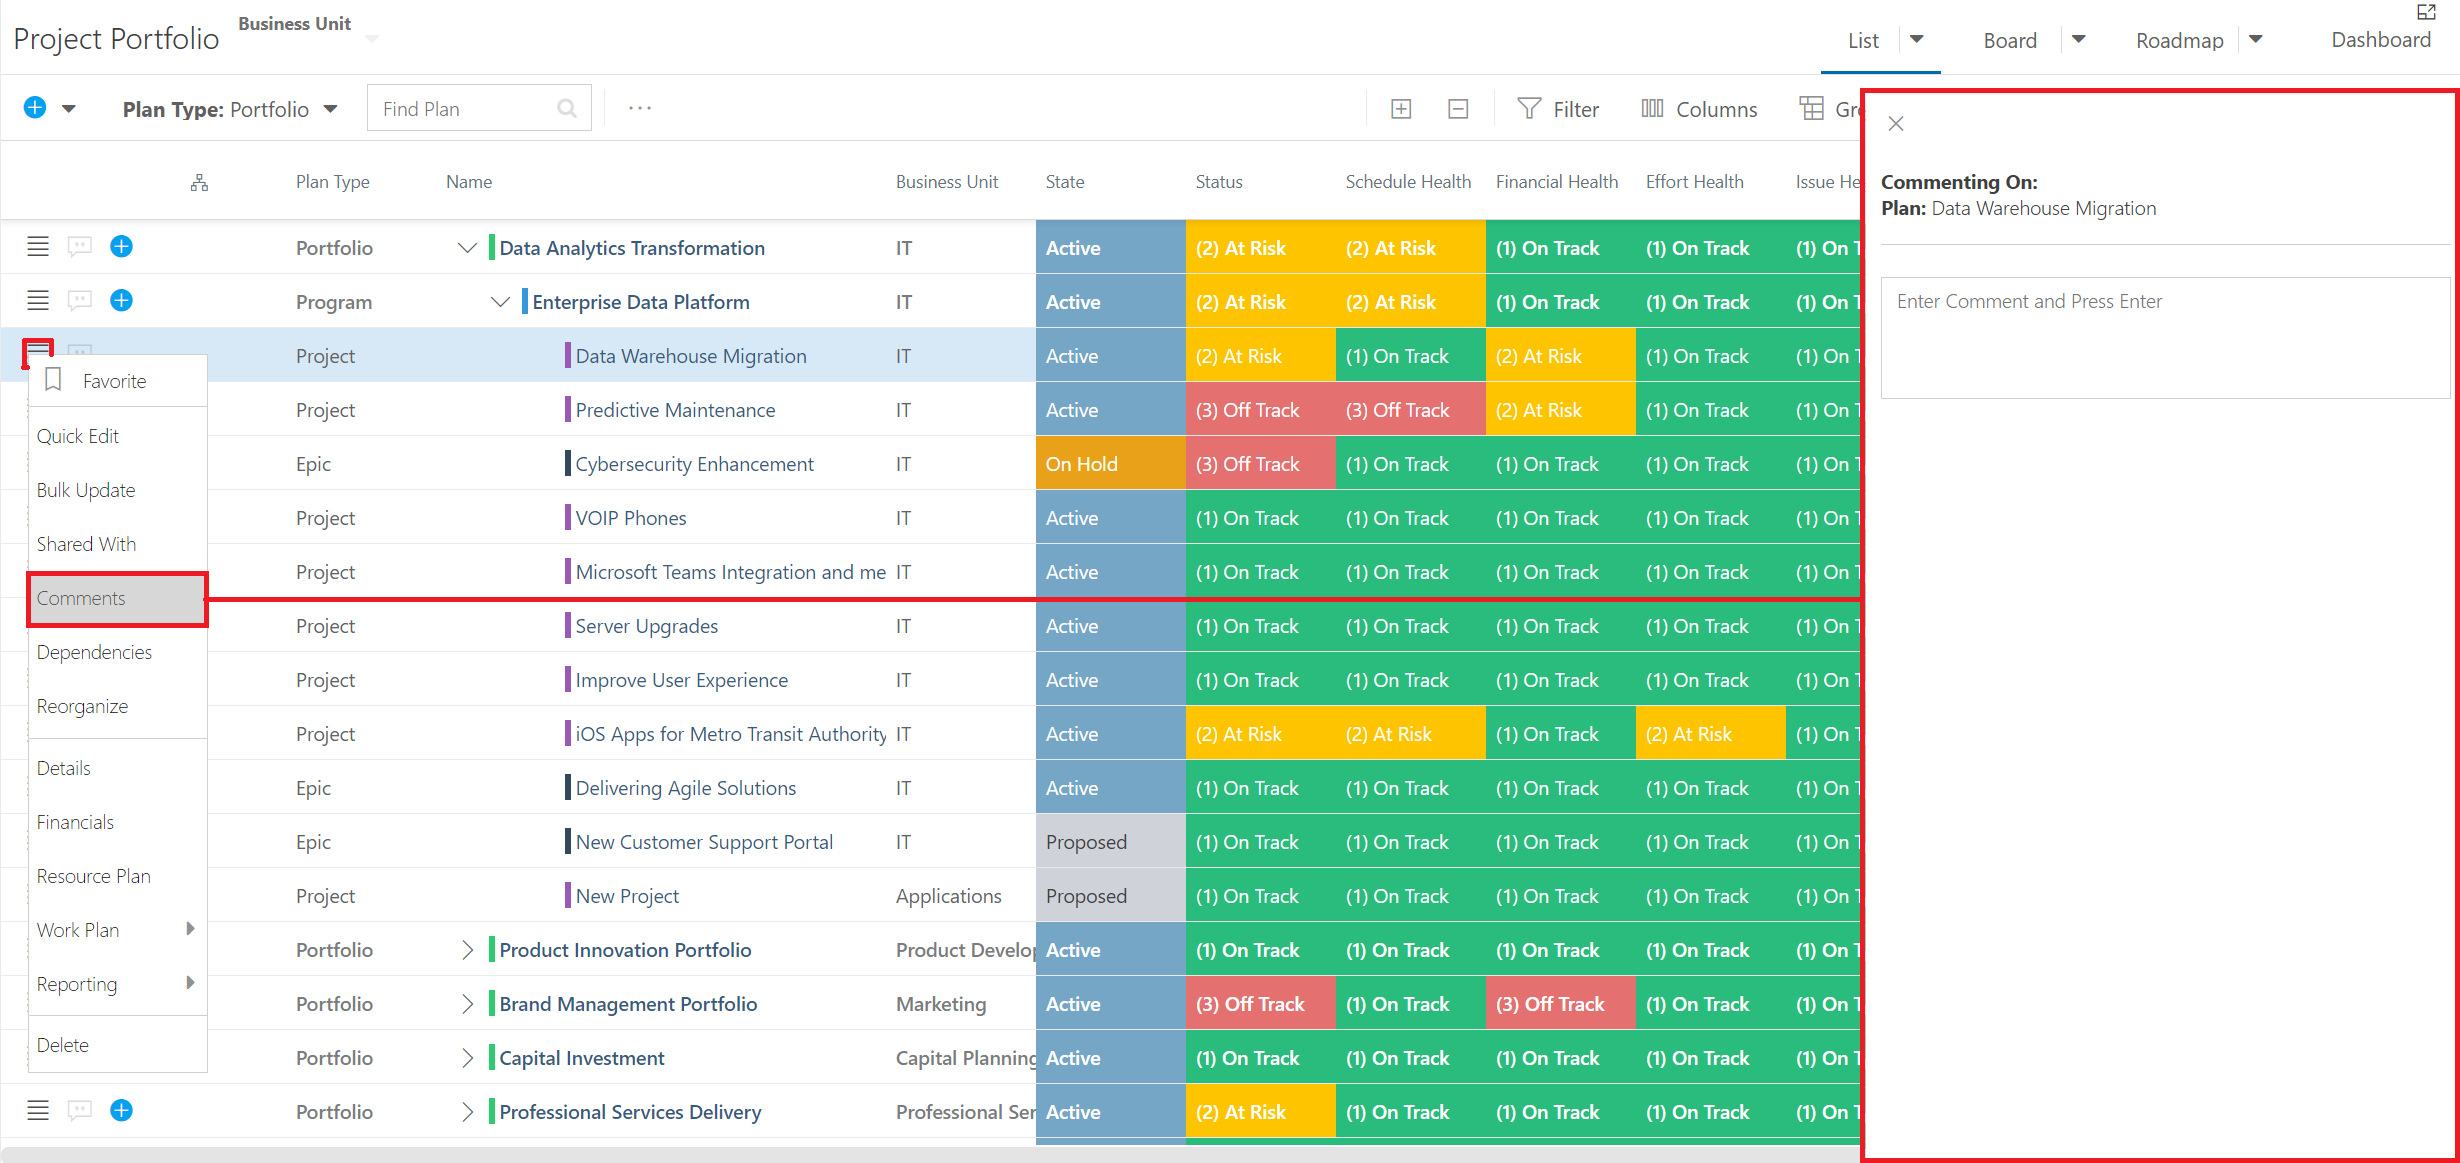Click the pop-out external window icon above Dashboard
2460x1163 pixels.
(x=2427, y=12)
